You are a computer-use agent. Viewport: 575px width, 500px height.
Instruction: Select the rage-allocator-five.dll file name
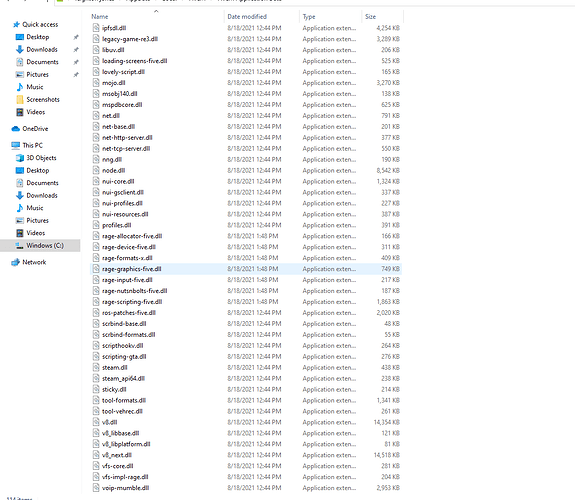(132, 236)
